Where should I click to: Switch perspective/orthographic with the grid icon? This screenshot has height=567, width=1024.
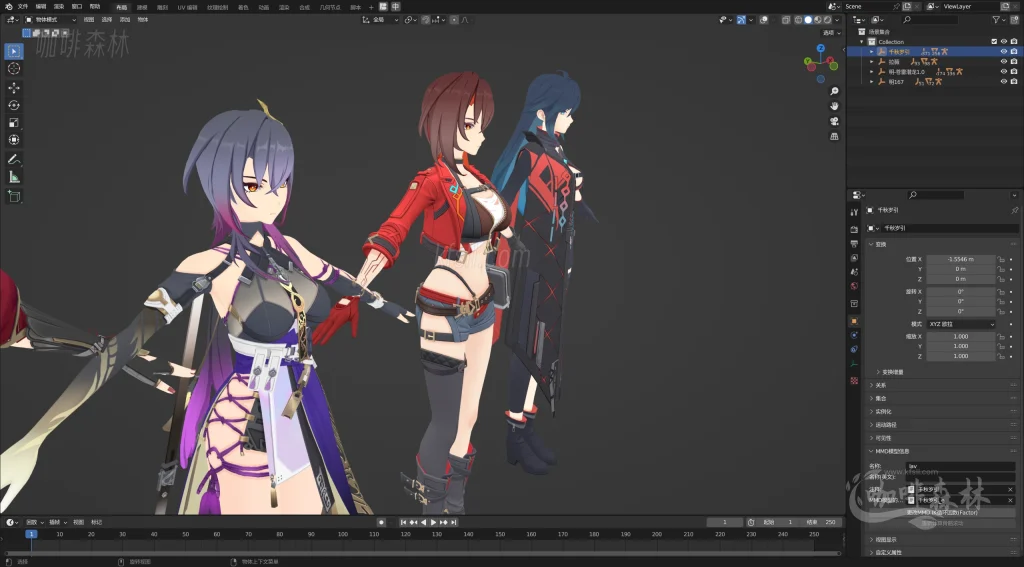click(834, 136)
